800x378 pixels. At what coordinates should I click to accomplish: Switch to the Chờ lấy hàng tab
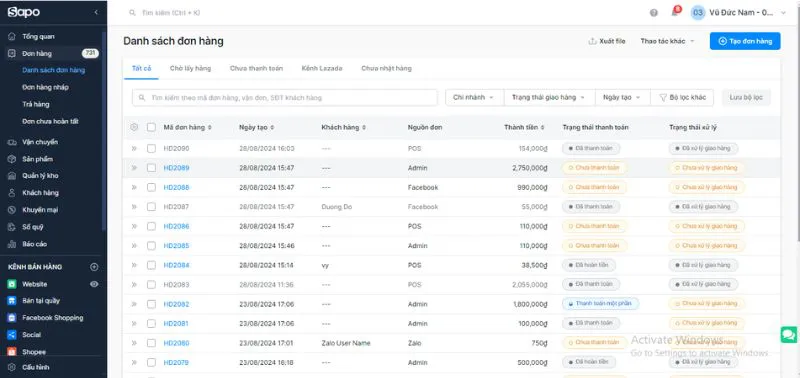[x=190, y=68]
